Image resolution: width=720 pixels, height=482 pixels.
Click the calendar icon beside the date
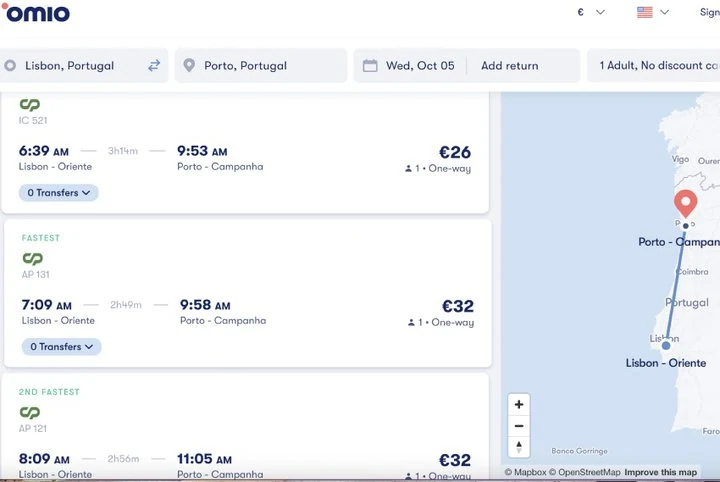(370, 66)
